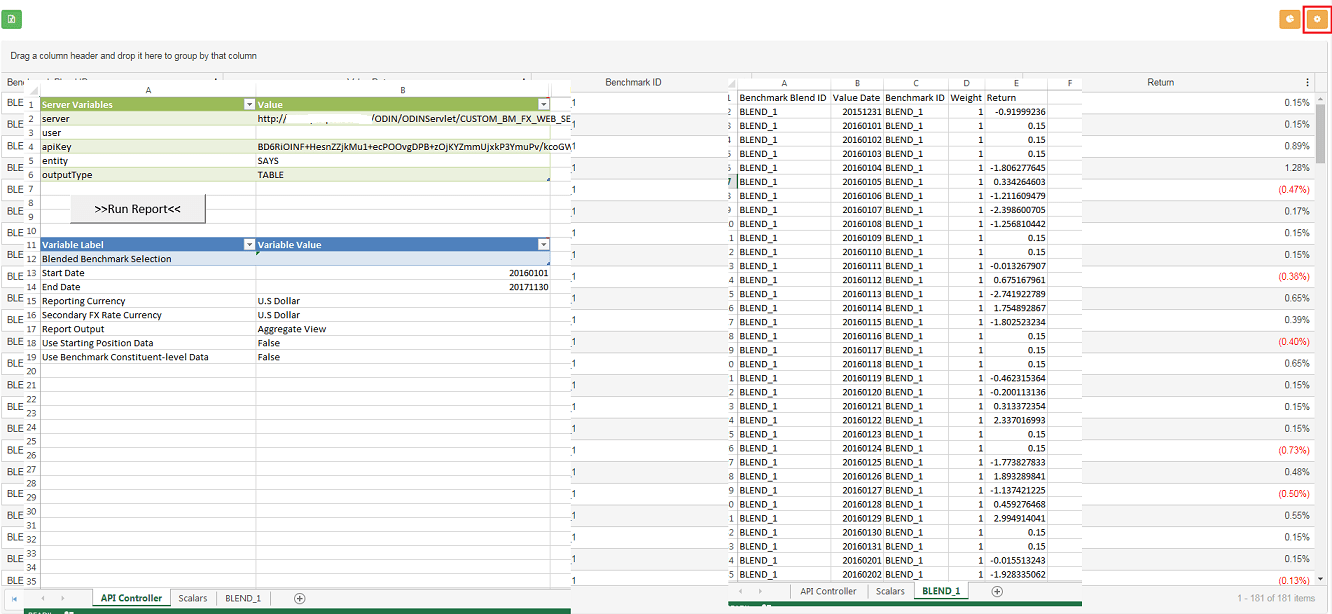Viewport: 1332px width, 614px height.
Task: Open the Variable Value filter dropdown
Action: [543, 244]
